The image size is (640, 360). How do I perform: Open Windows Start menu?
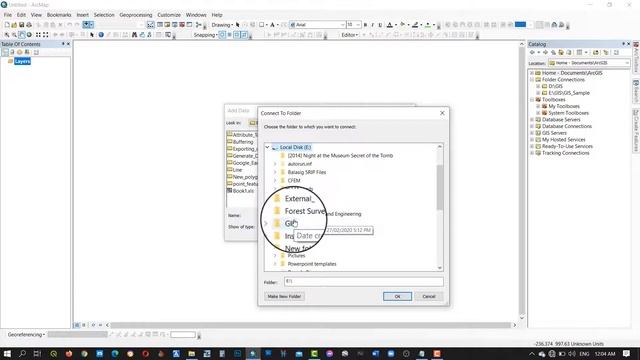point(7,353)
